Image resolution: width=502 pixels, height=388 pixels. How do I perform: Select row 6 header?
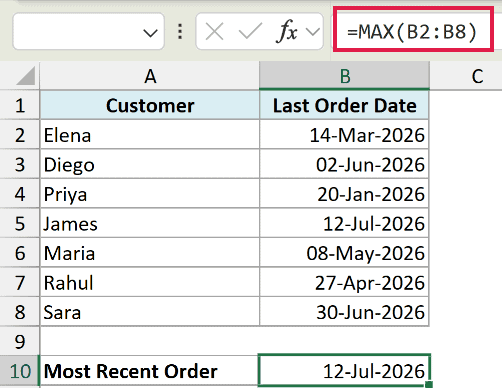(x=20, y=253)
